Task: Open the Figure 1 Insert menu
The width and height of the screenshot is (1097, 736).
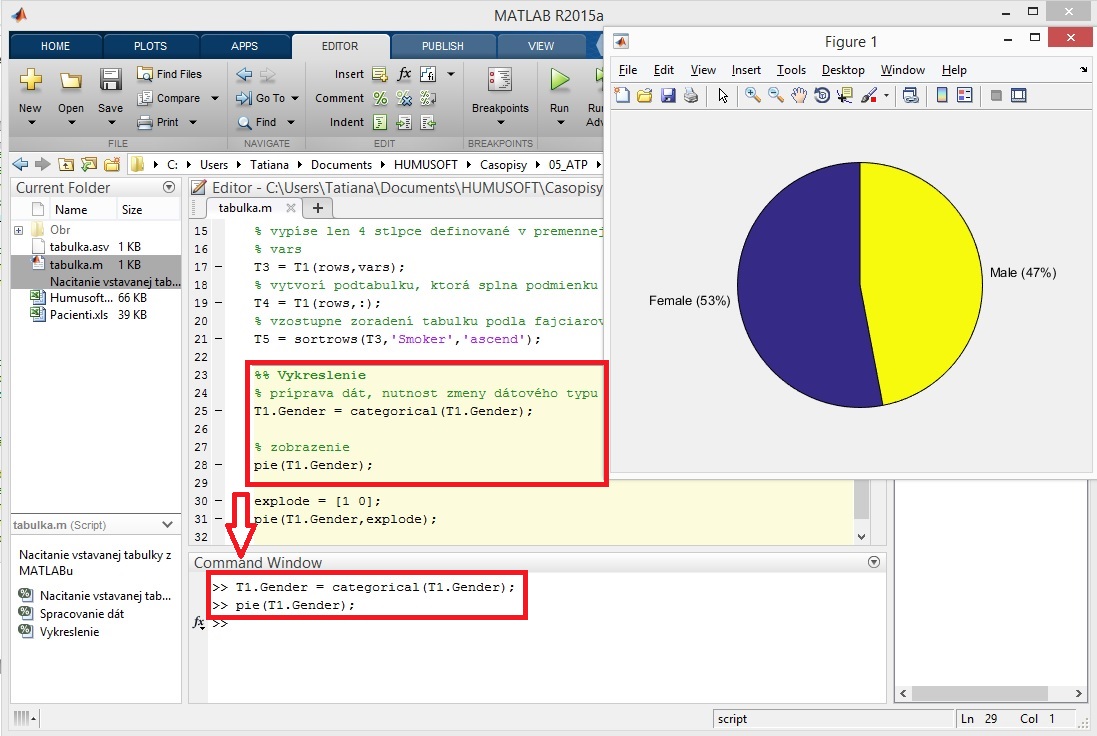Action: coord(746,70)
